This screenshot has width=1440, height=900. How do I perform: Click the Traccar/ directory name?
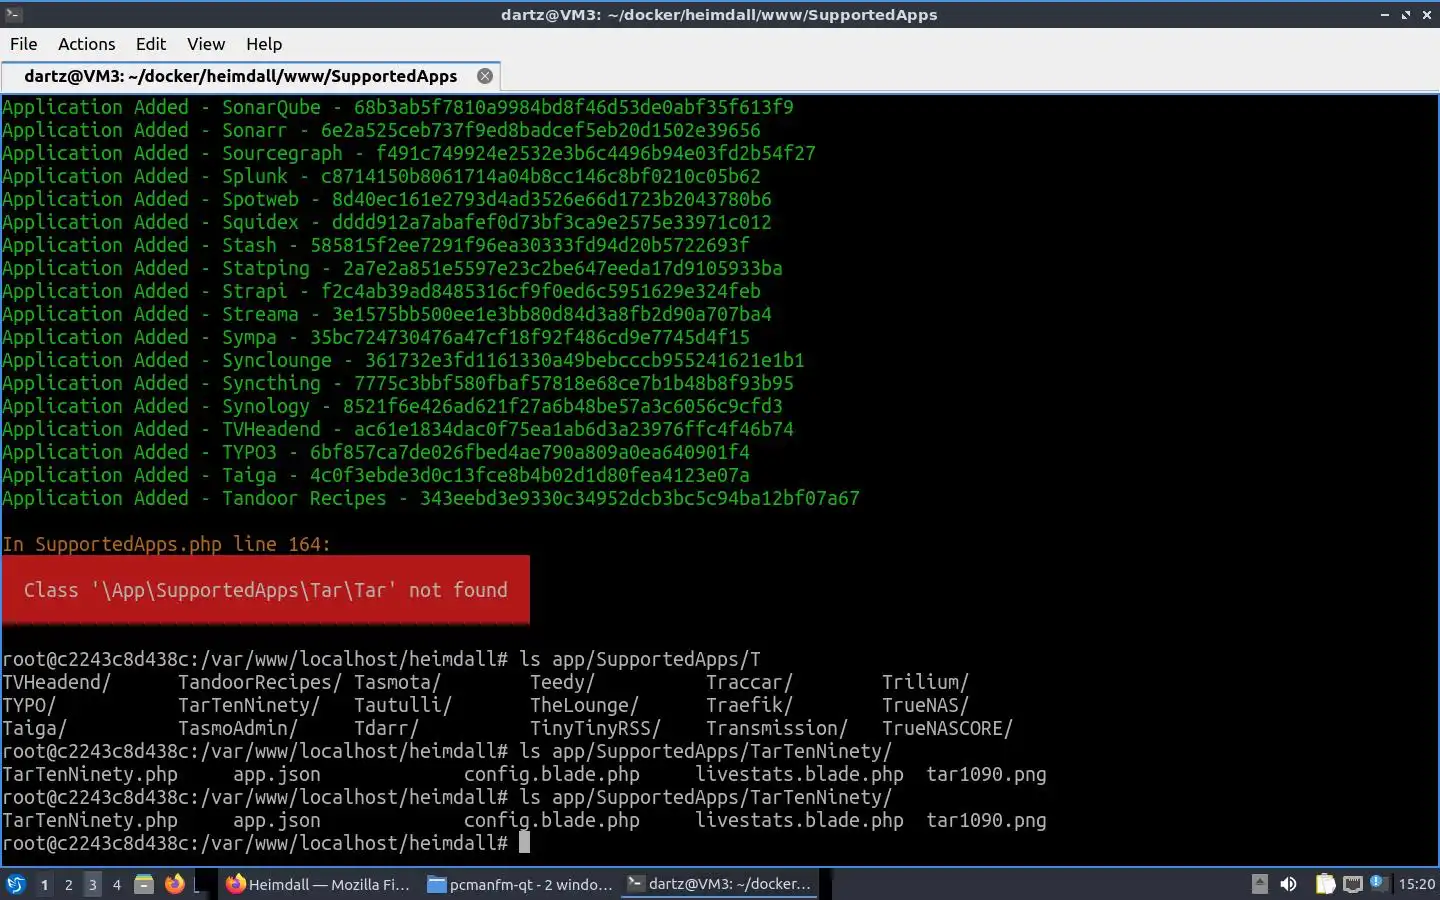(749, 682)
